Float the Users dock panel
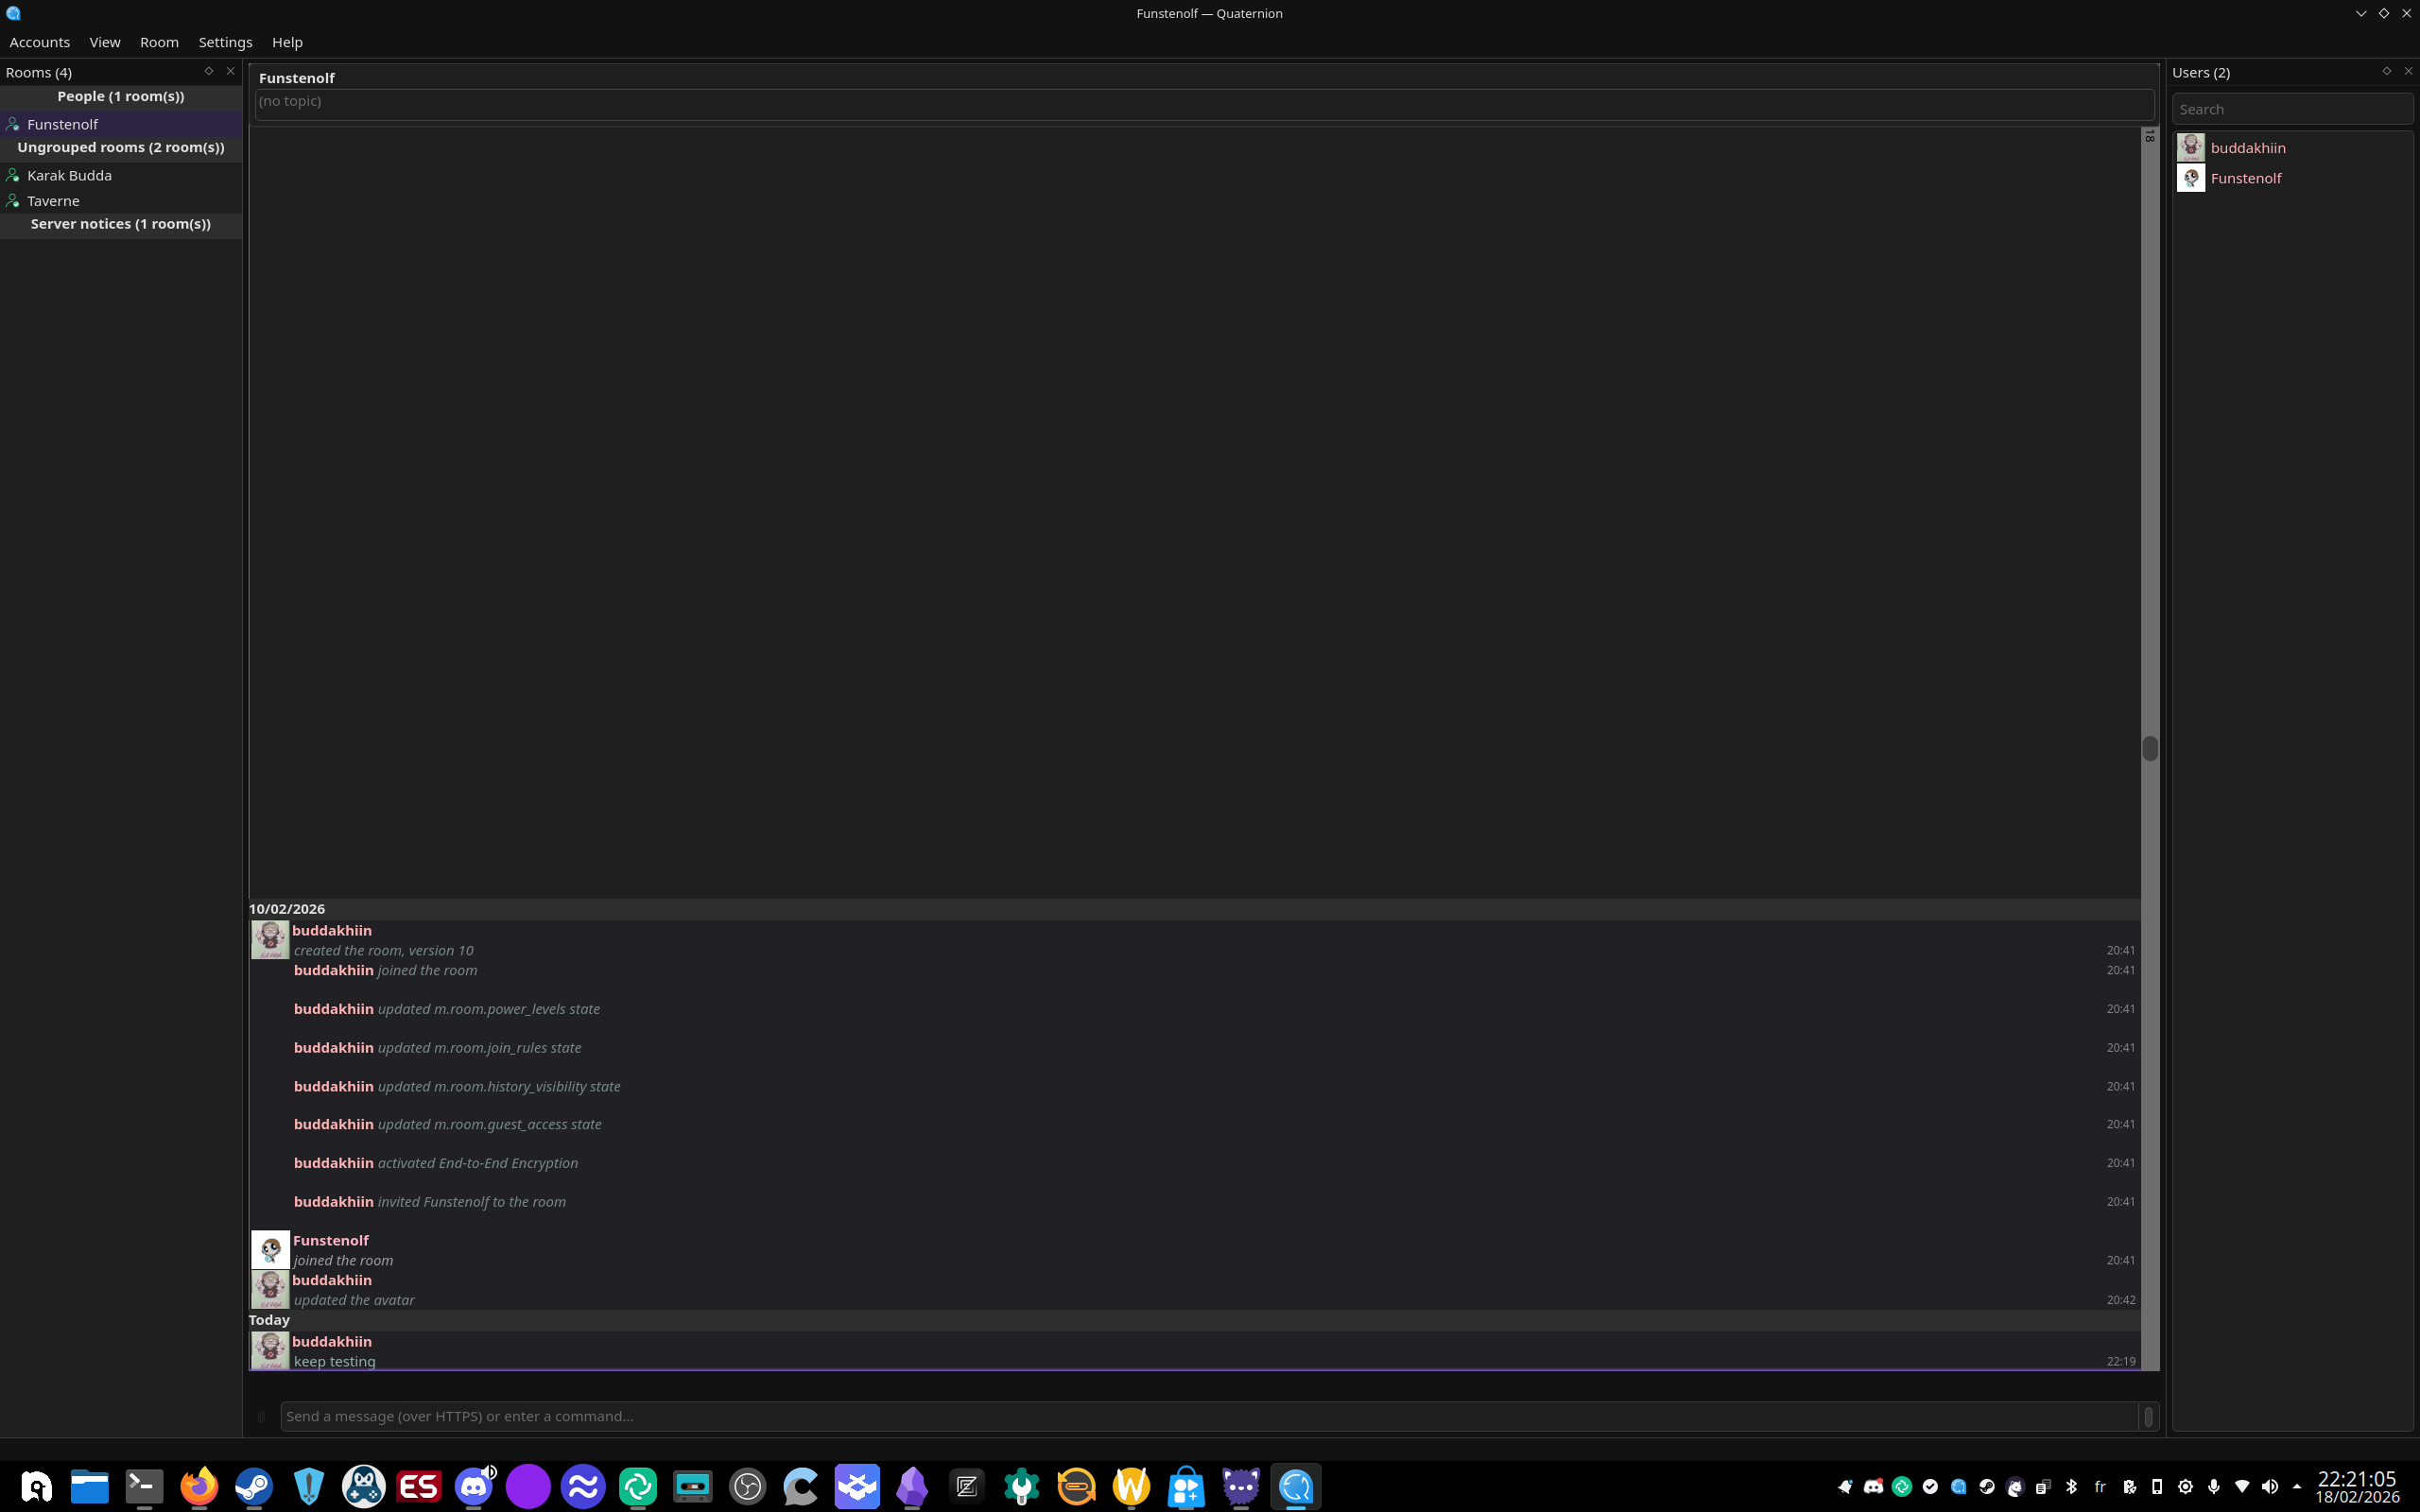Viewport: 2420px width, 1512px height. [x=2386, y=71]
